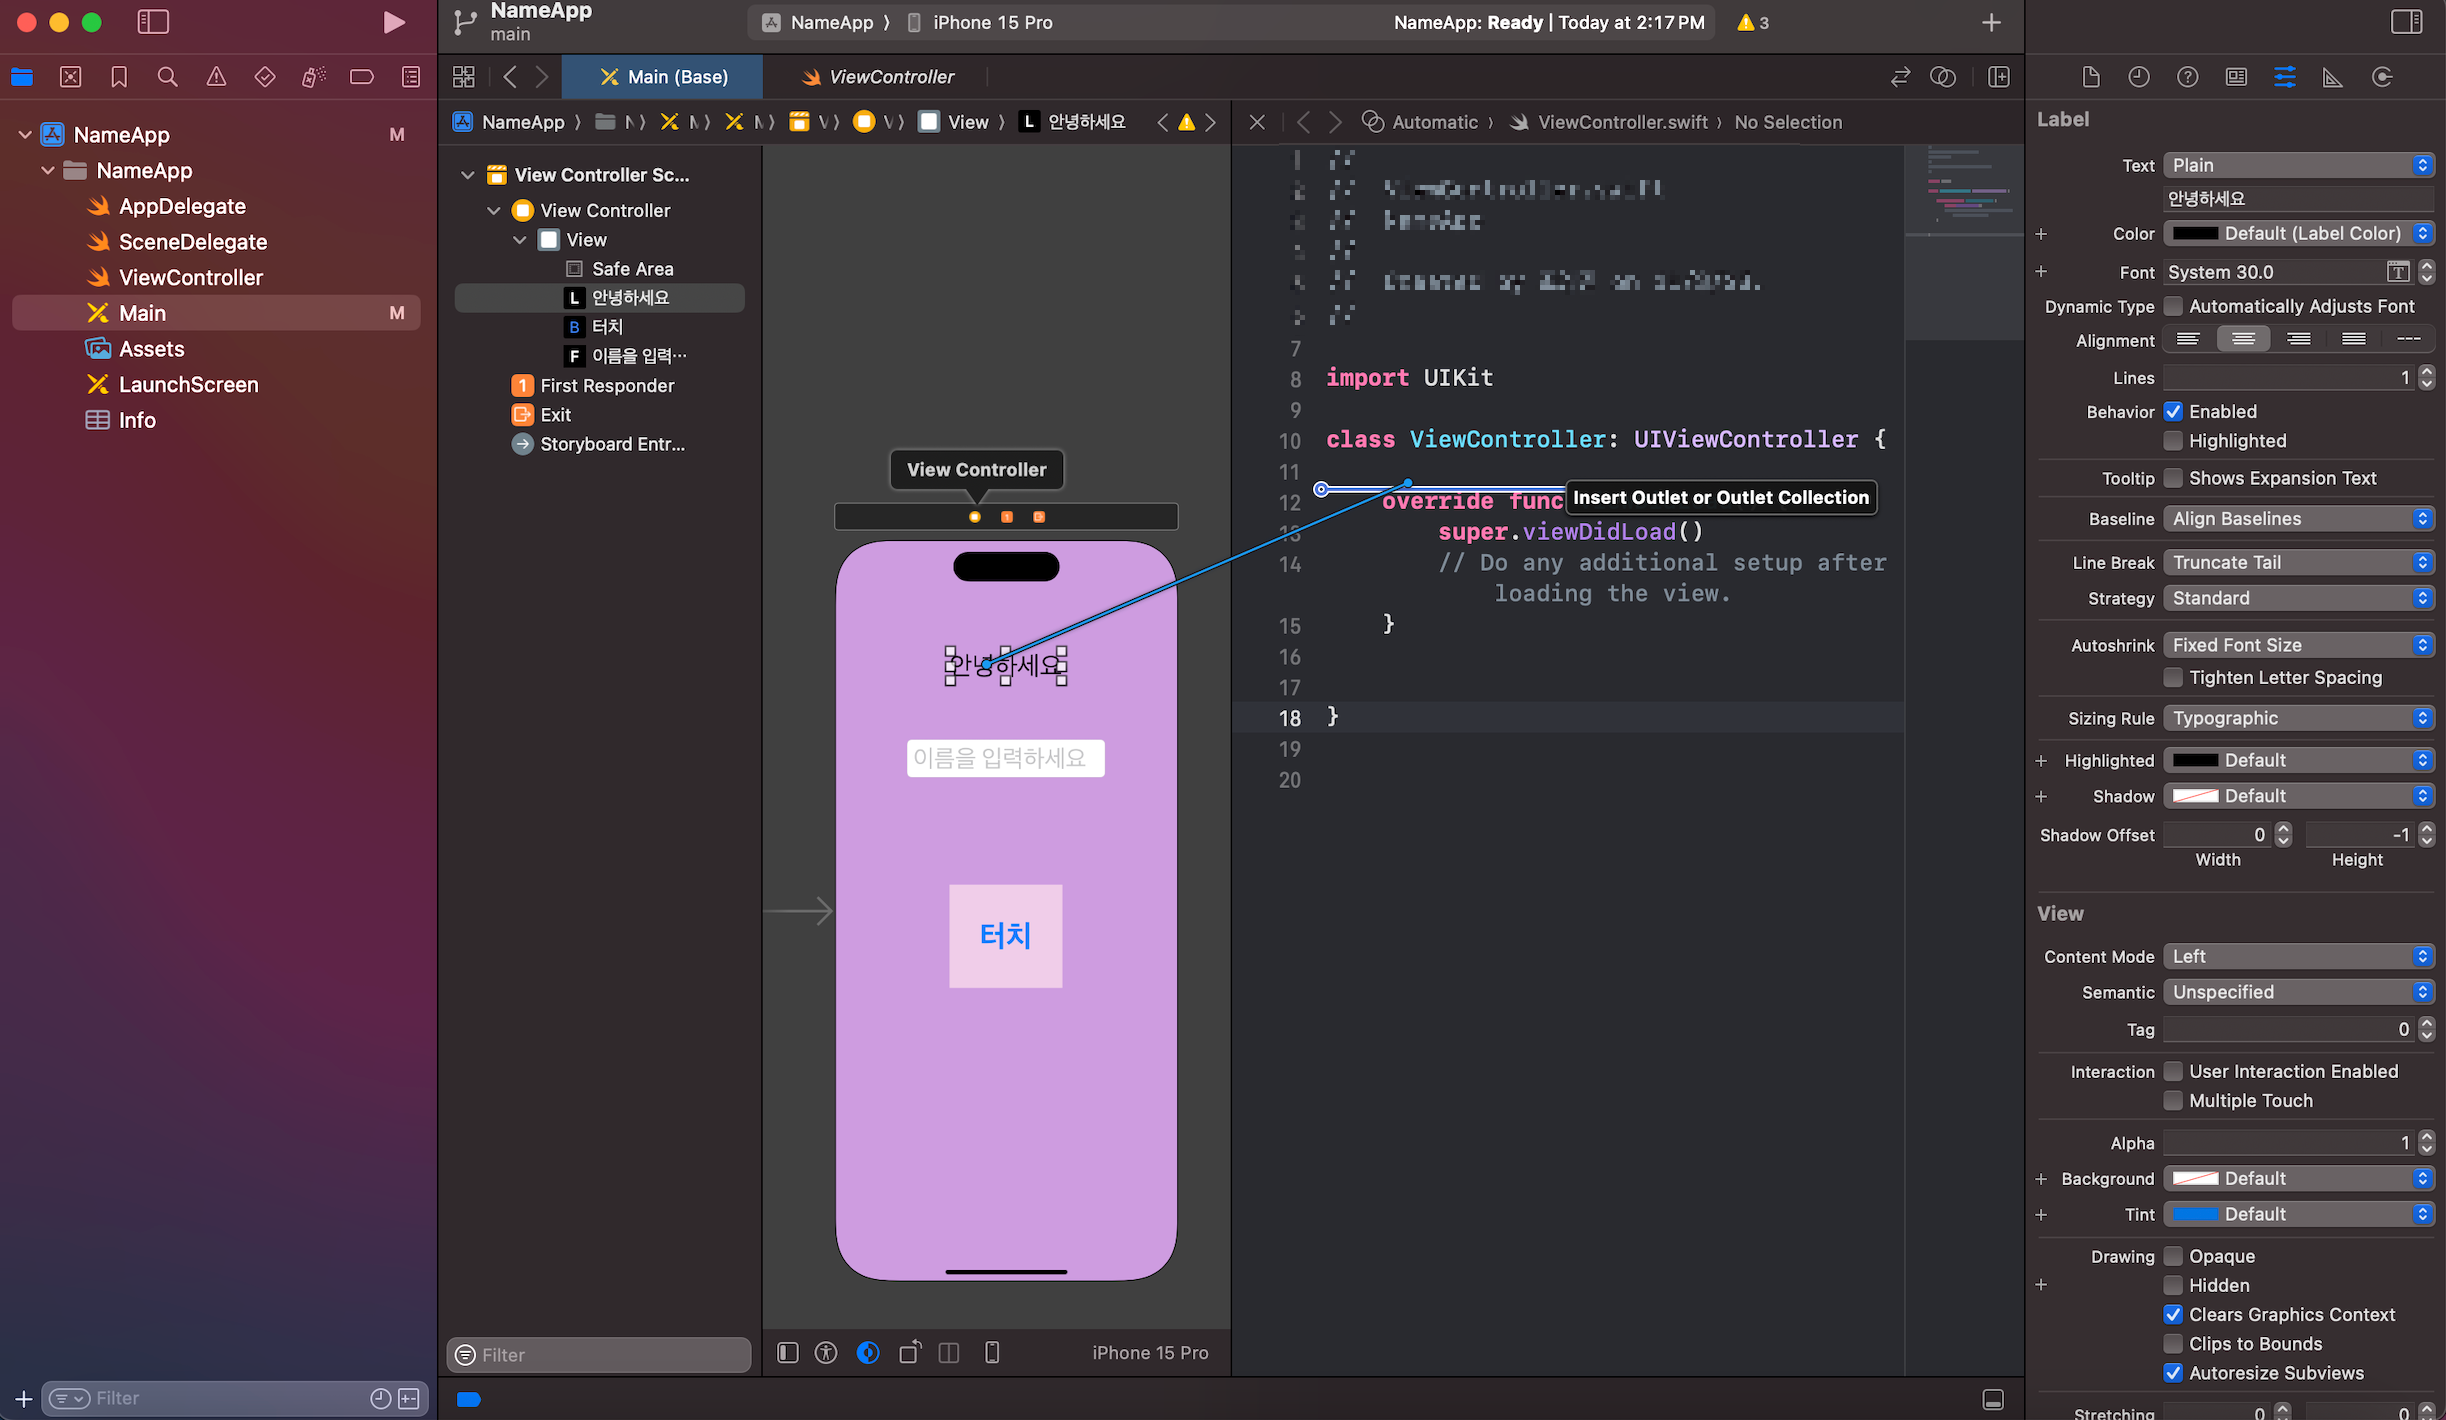Image resolution: width=2446 pixels, height=1420 pixels.
Task: Open the Identity inspector icon
Action: tap(2236, 77)
